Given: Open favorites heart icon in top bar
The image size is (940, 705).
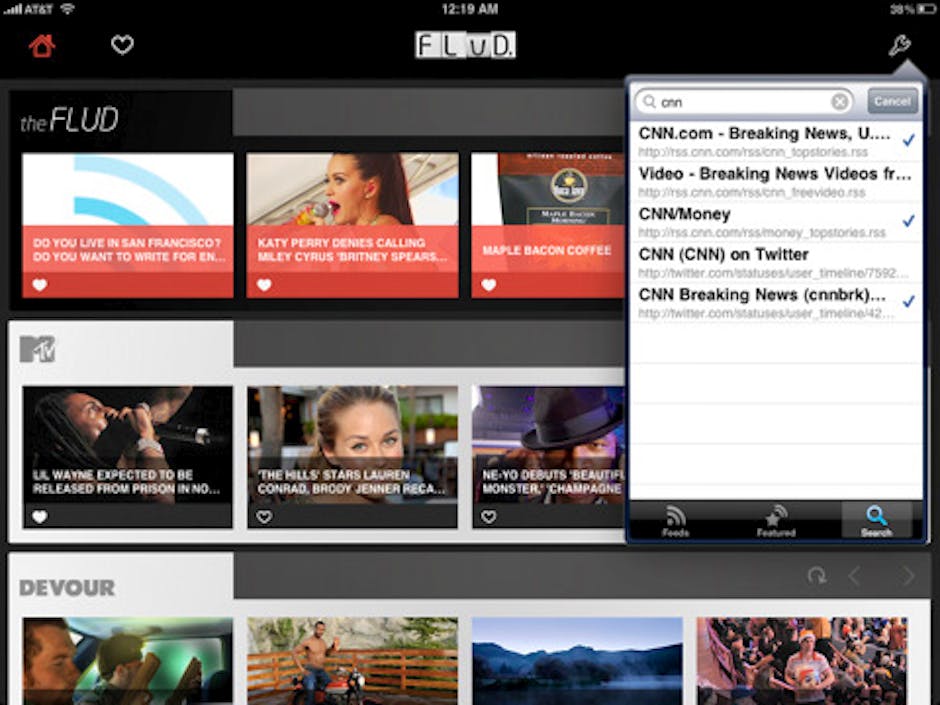Looking at the screenshot, I should pos(122,45).
